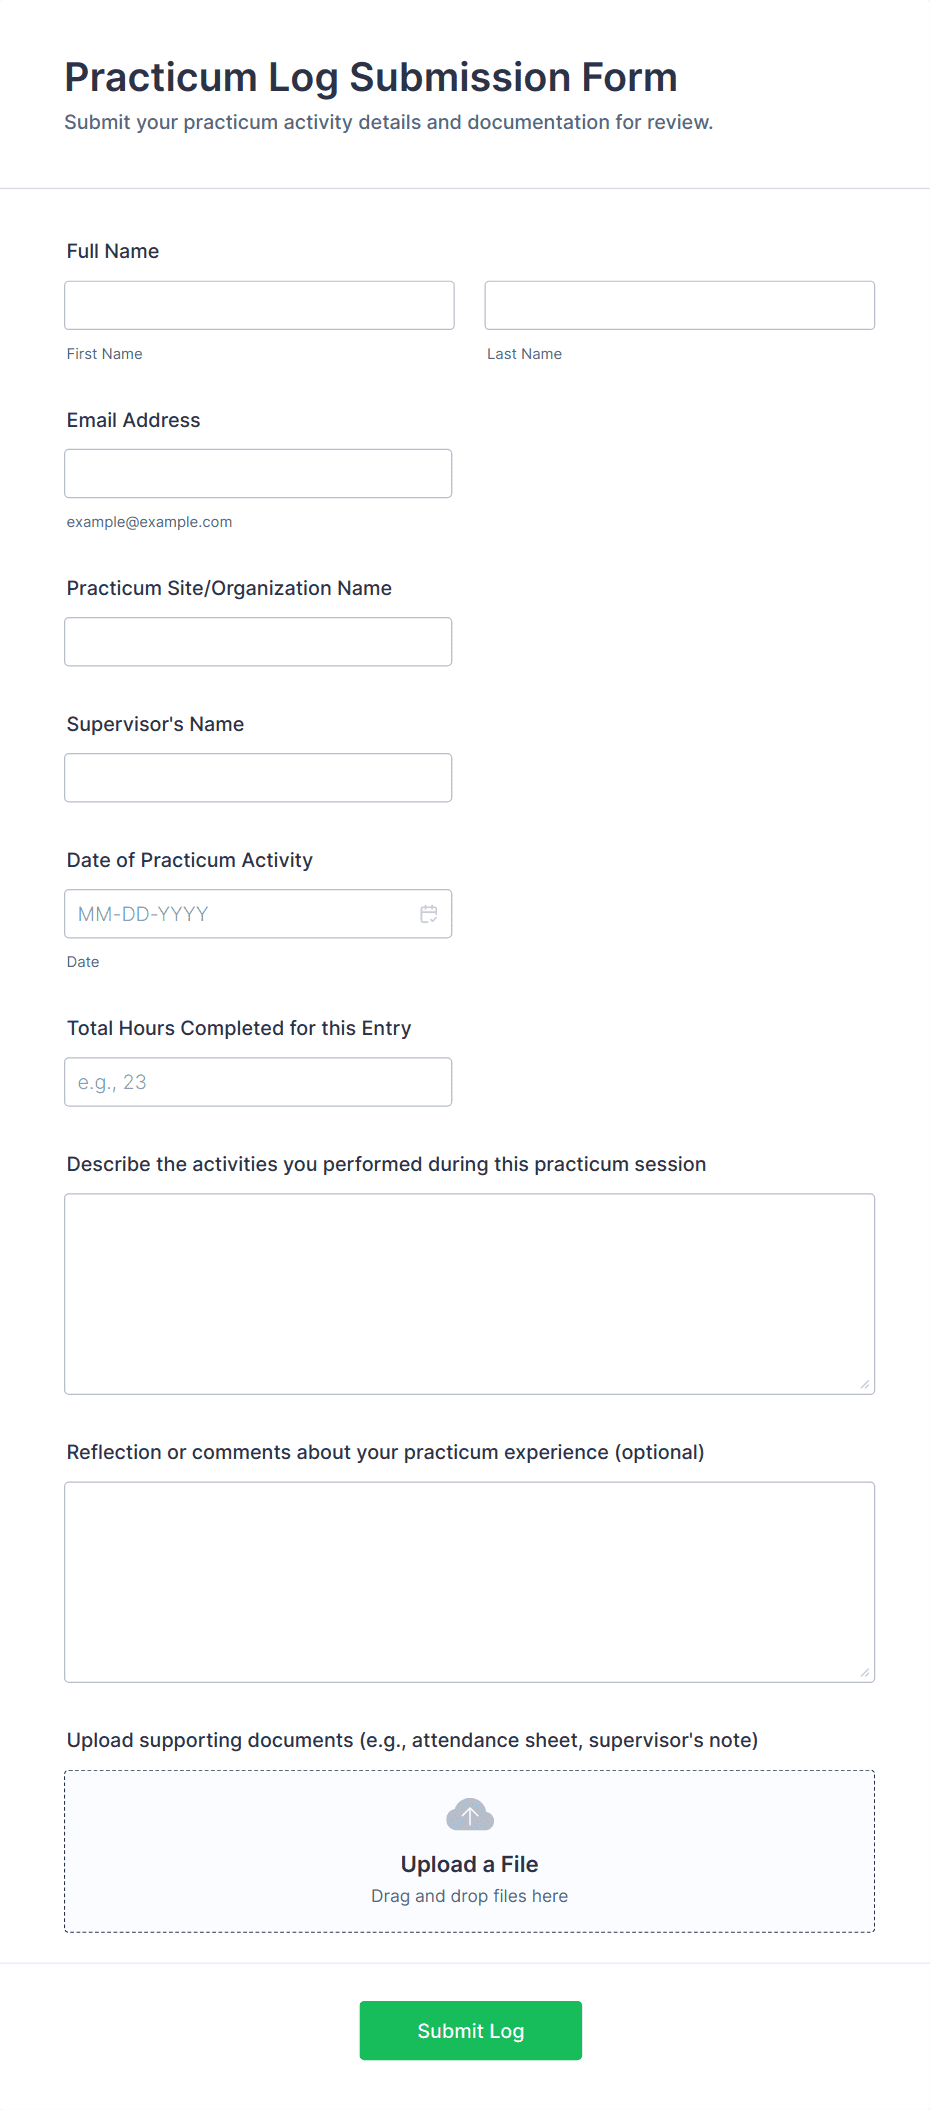Viewport: 930px width, 2110px height.
Task: Grab the activities description textarea resize handle
Action: pos(864,1384)
